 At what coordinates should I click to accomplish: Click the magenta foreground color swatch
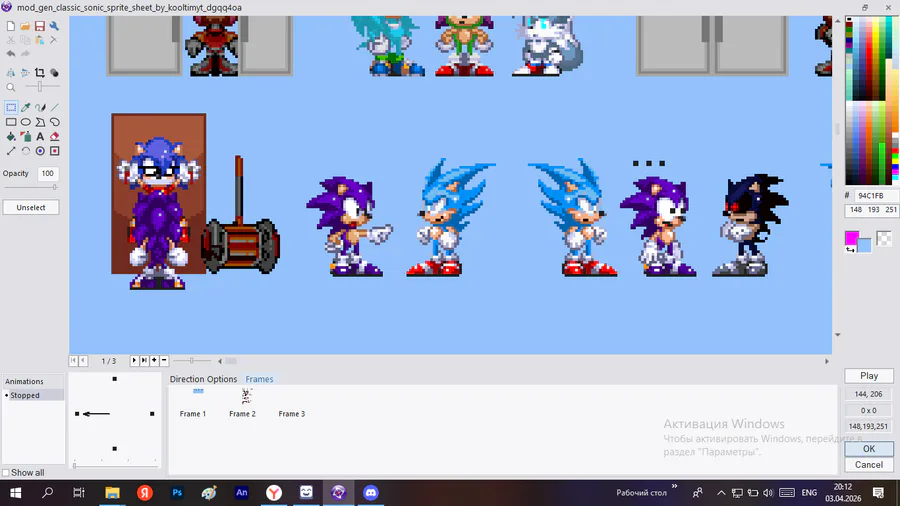pos(852,238)
